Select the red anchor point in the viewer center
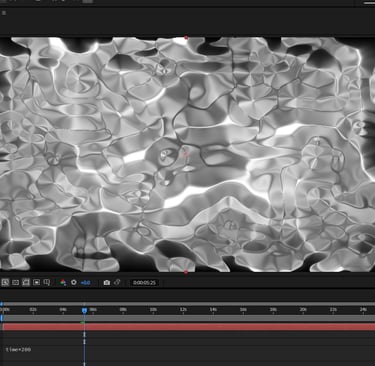This screenshot has height=366, width=375. click(x=186, y=154)
